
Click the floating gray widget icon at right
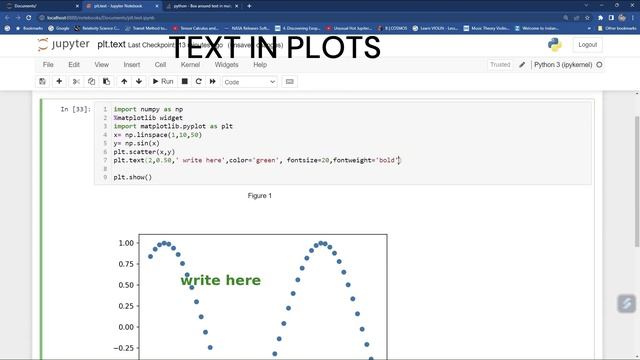click(626, 304)
